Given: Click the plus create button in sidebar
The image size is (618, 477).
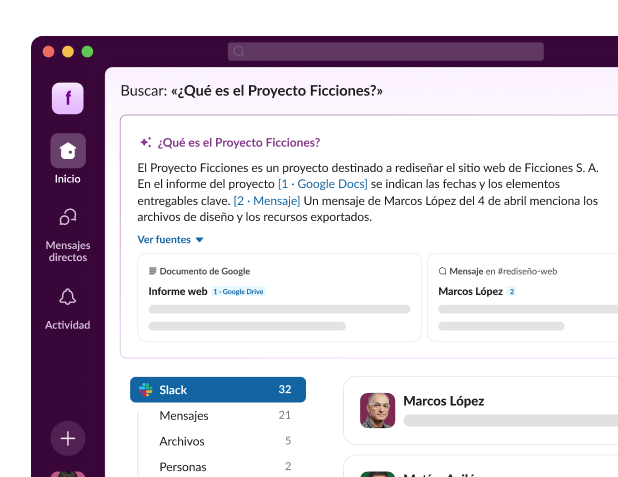Looking at the screenshot, I should pos(68,438).
